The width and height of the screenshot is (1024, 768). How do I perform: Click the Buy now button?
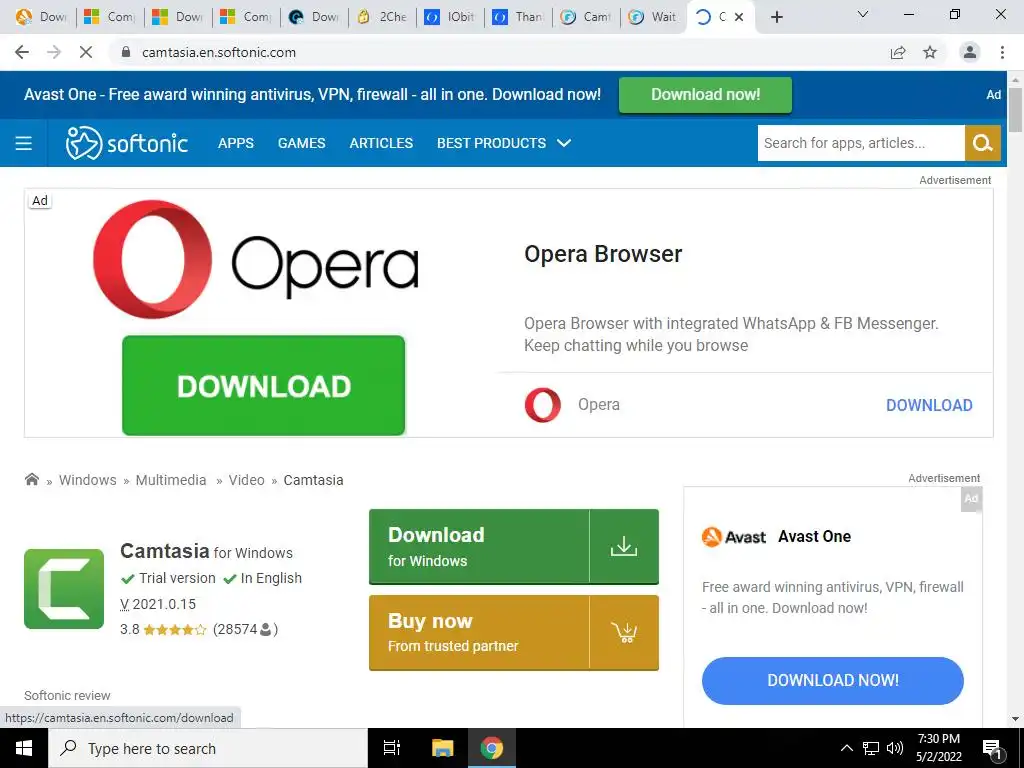pos(513,633)
